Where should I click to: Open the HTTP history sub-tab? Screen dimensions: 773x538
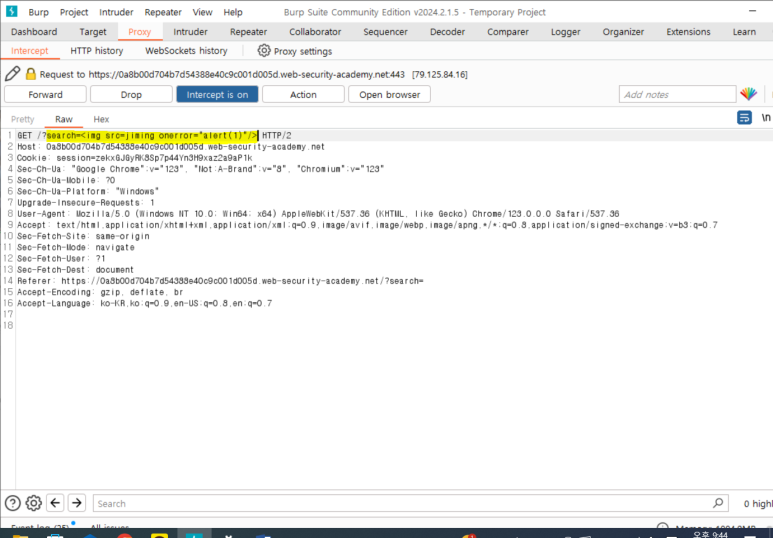click(97, 51)
